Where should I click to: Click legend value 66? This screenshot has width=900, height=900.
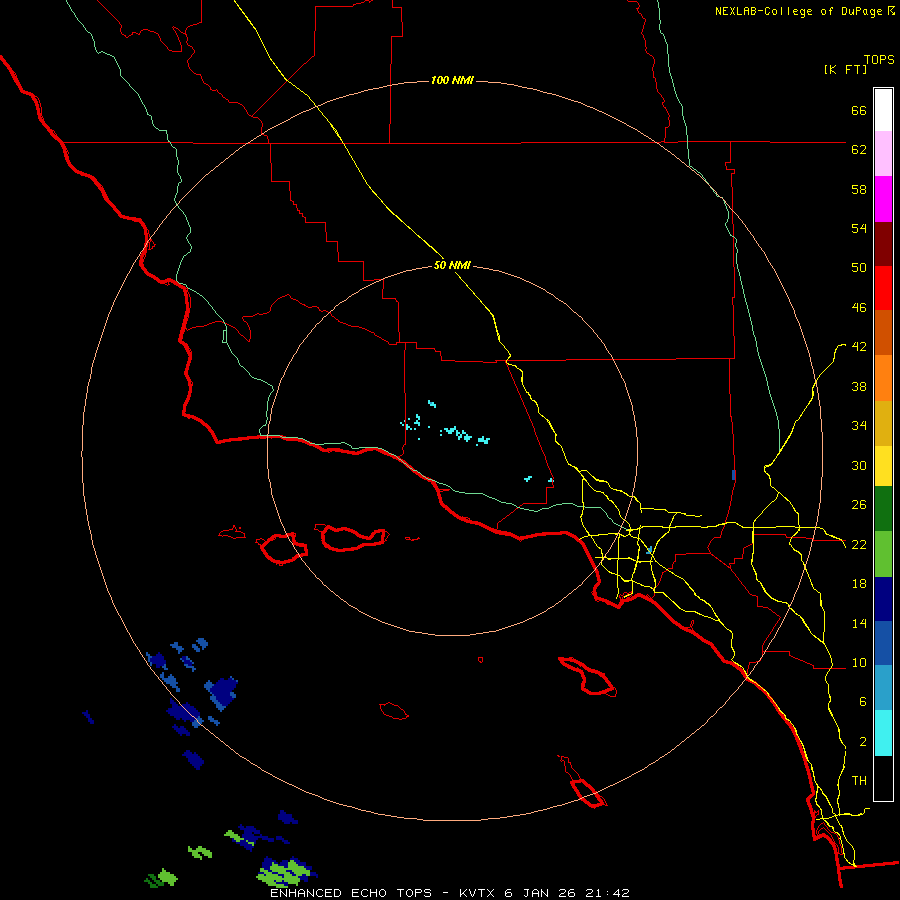point(859,110)
